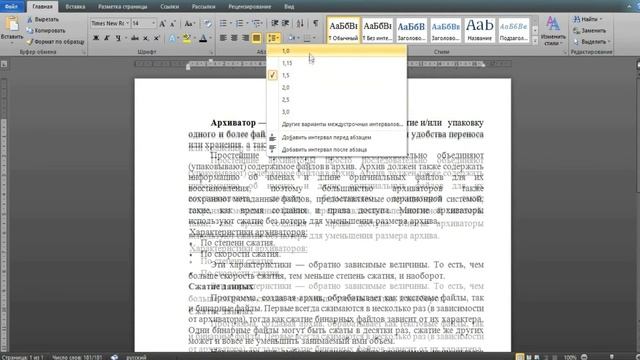This screenshot has width=640, height=360.
Task: Add spacing before paragraph (Добавить интервал перед абзацем)
Action: click(337, 138)
